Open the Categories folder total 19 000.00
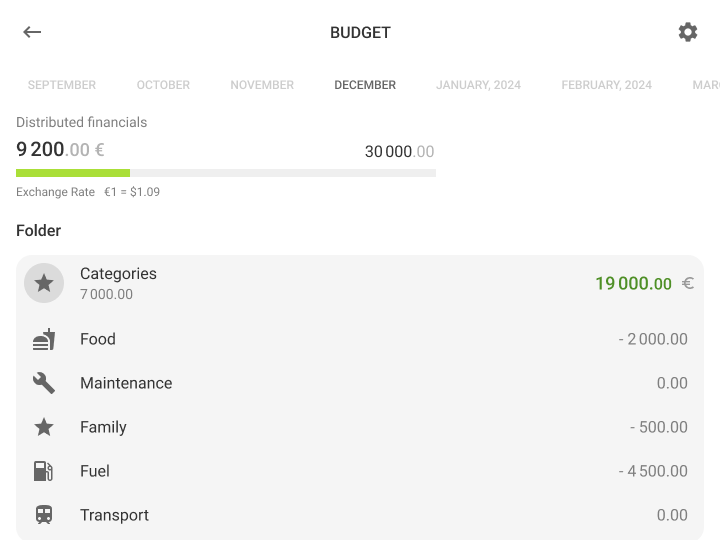 [x=633, y=284]
